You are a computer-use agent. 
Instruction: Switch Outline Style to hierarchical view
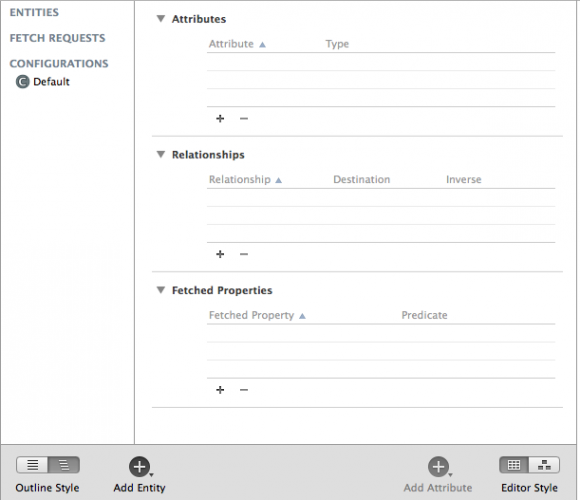(x=64, y=465)
